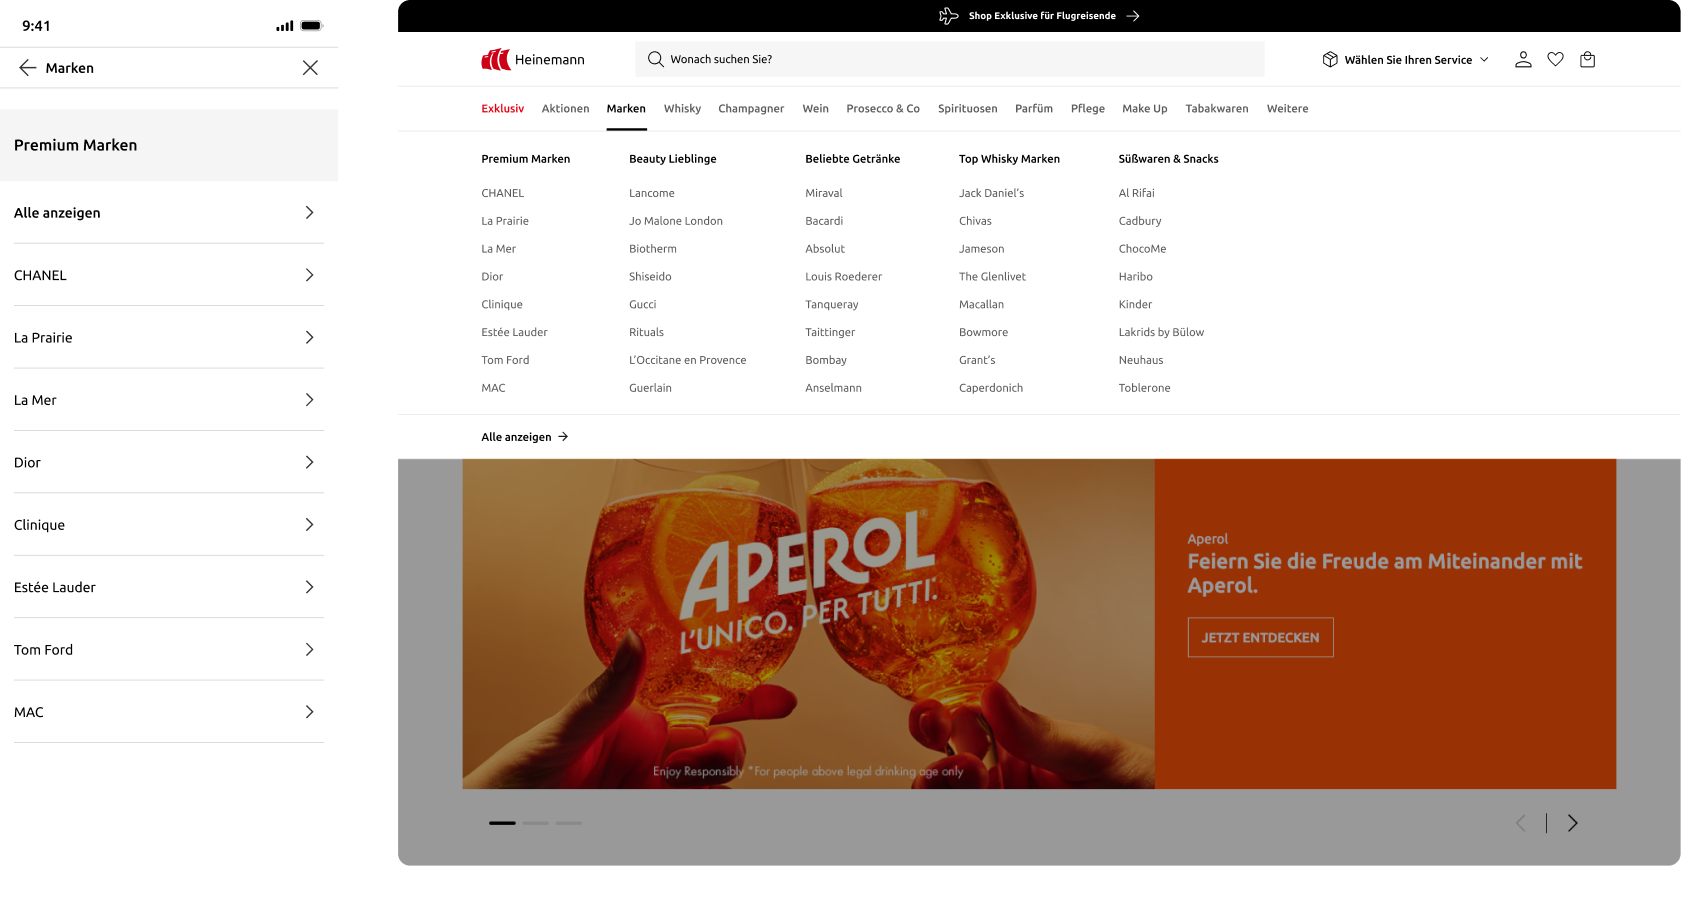Select the Make Up navigation tab
1681x912 pixels.
pyautogui.click(x=1144, y=109)
